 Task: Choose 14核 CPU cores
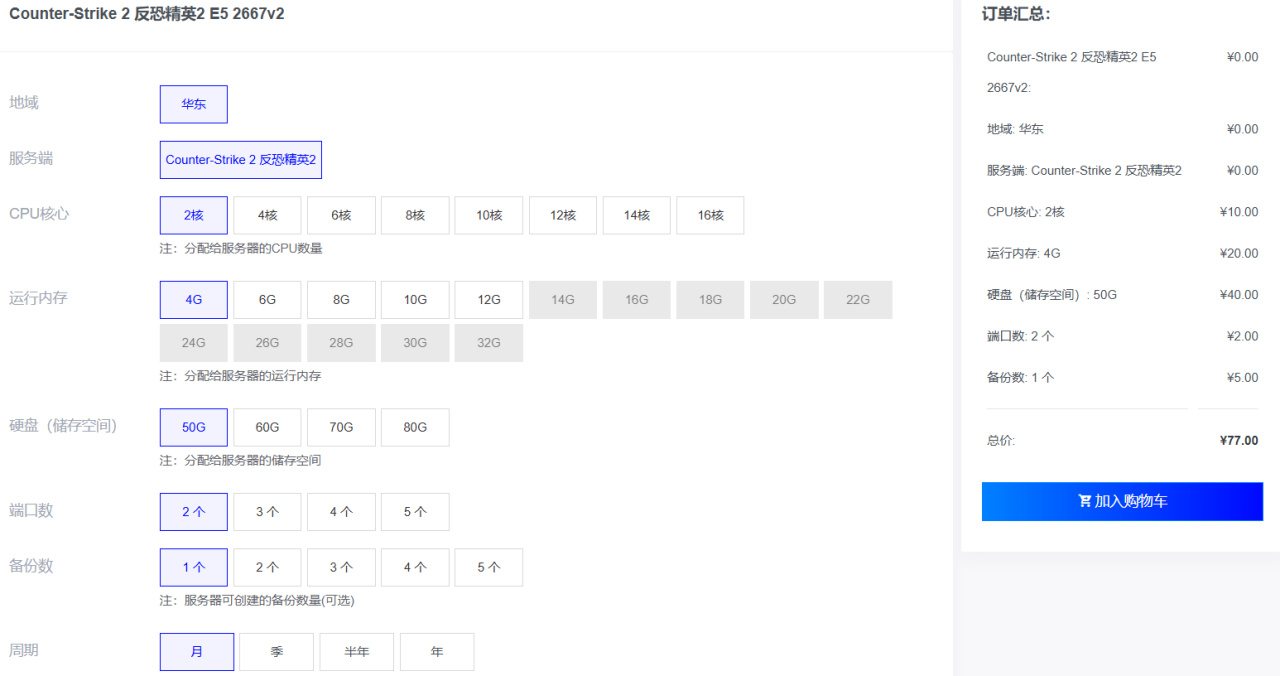click(x=637, y=215)
